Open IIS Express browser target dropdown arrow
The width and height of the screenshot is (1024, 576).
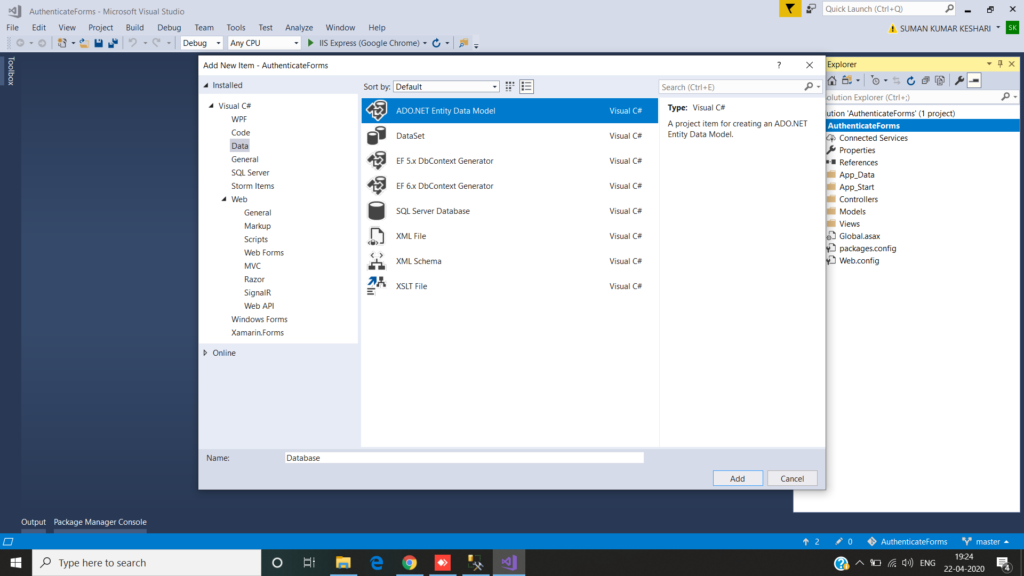pos(424,43)
